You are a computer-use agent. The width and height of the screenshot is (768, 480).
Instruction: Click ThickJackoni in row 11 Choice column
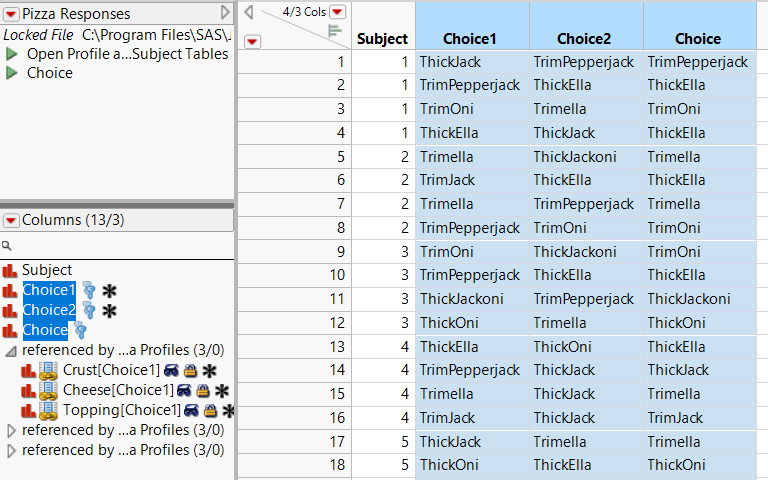pos(700,299)
